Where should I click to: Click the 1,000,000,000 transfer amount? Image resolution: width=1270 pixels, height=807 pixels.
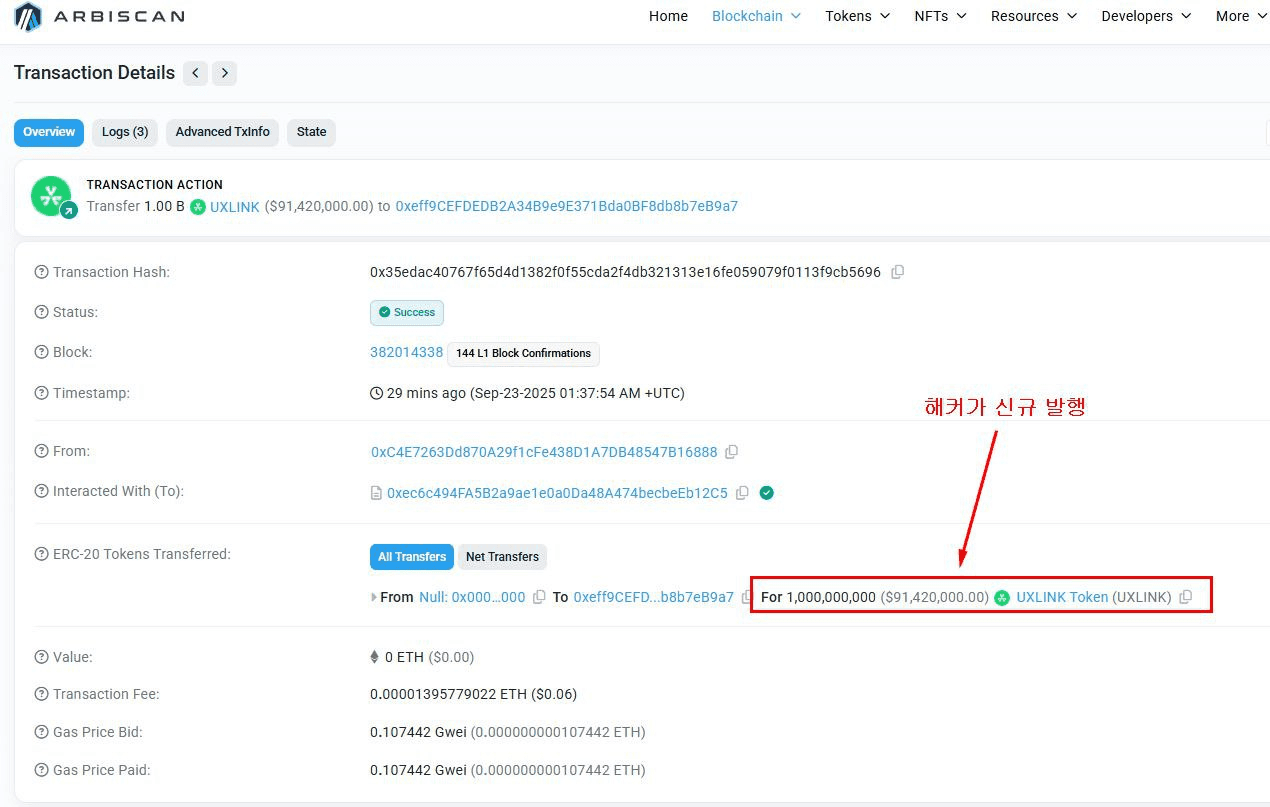click(831, 597)
